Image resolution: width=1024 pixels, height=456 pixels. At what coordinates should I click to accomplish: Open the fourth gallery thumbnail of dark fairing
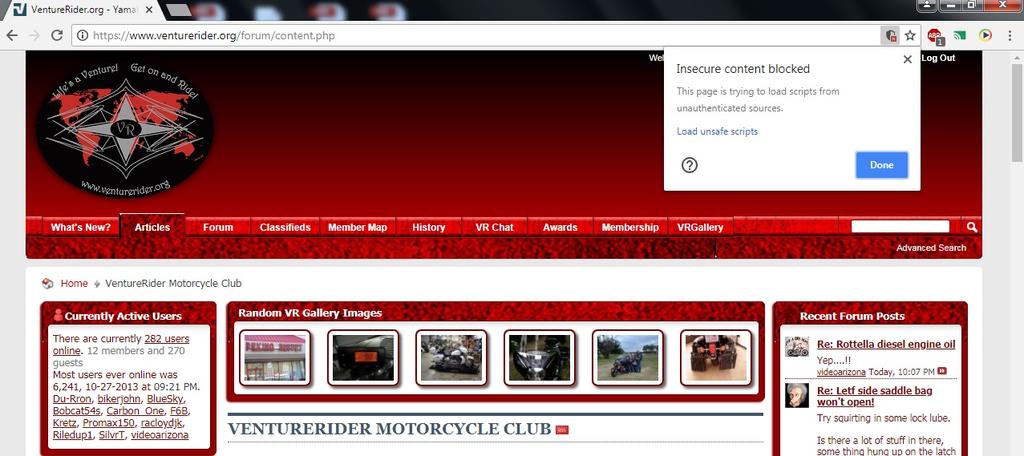coord(539,357)
